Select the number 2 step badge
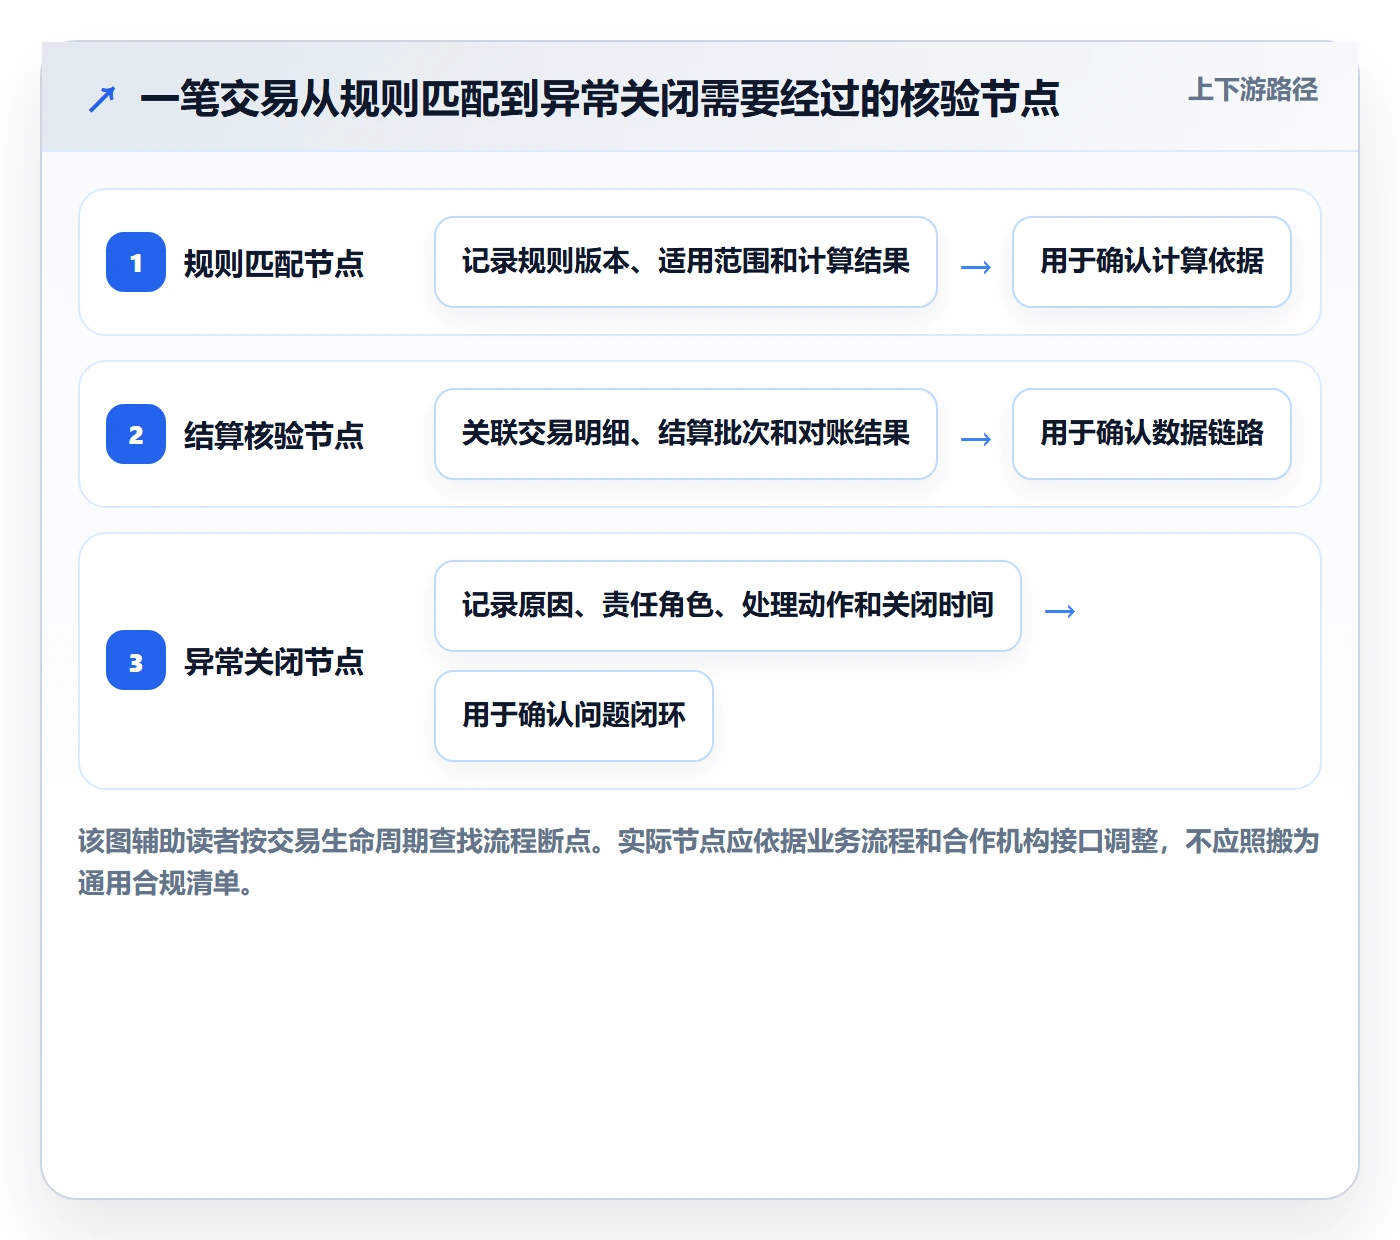 [136, 434]
